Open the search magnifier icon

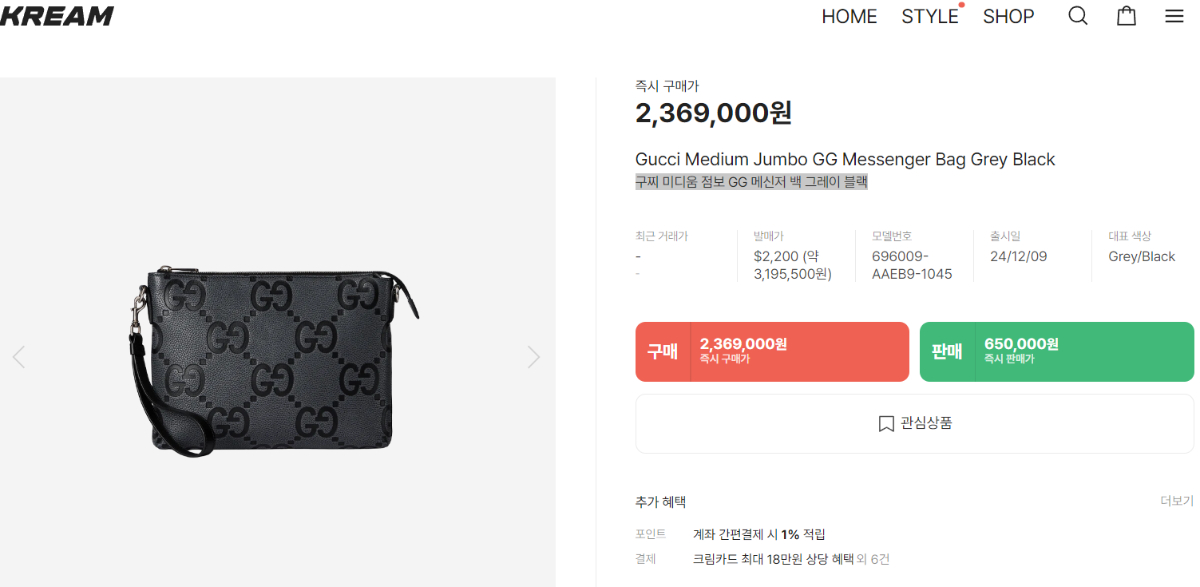(1077, 16)
